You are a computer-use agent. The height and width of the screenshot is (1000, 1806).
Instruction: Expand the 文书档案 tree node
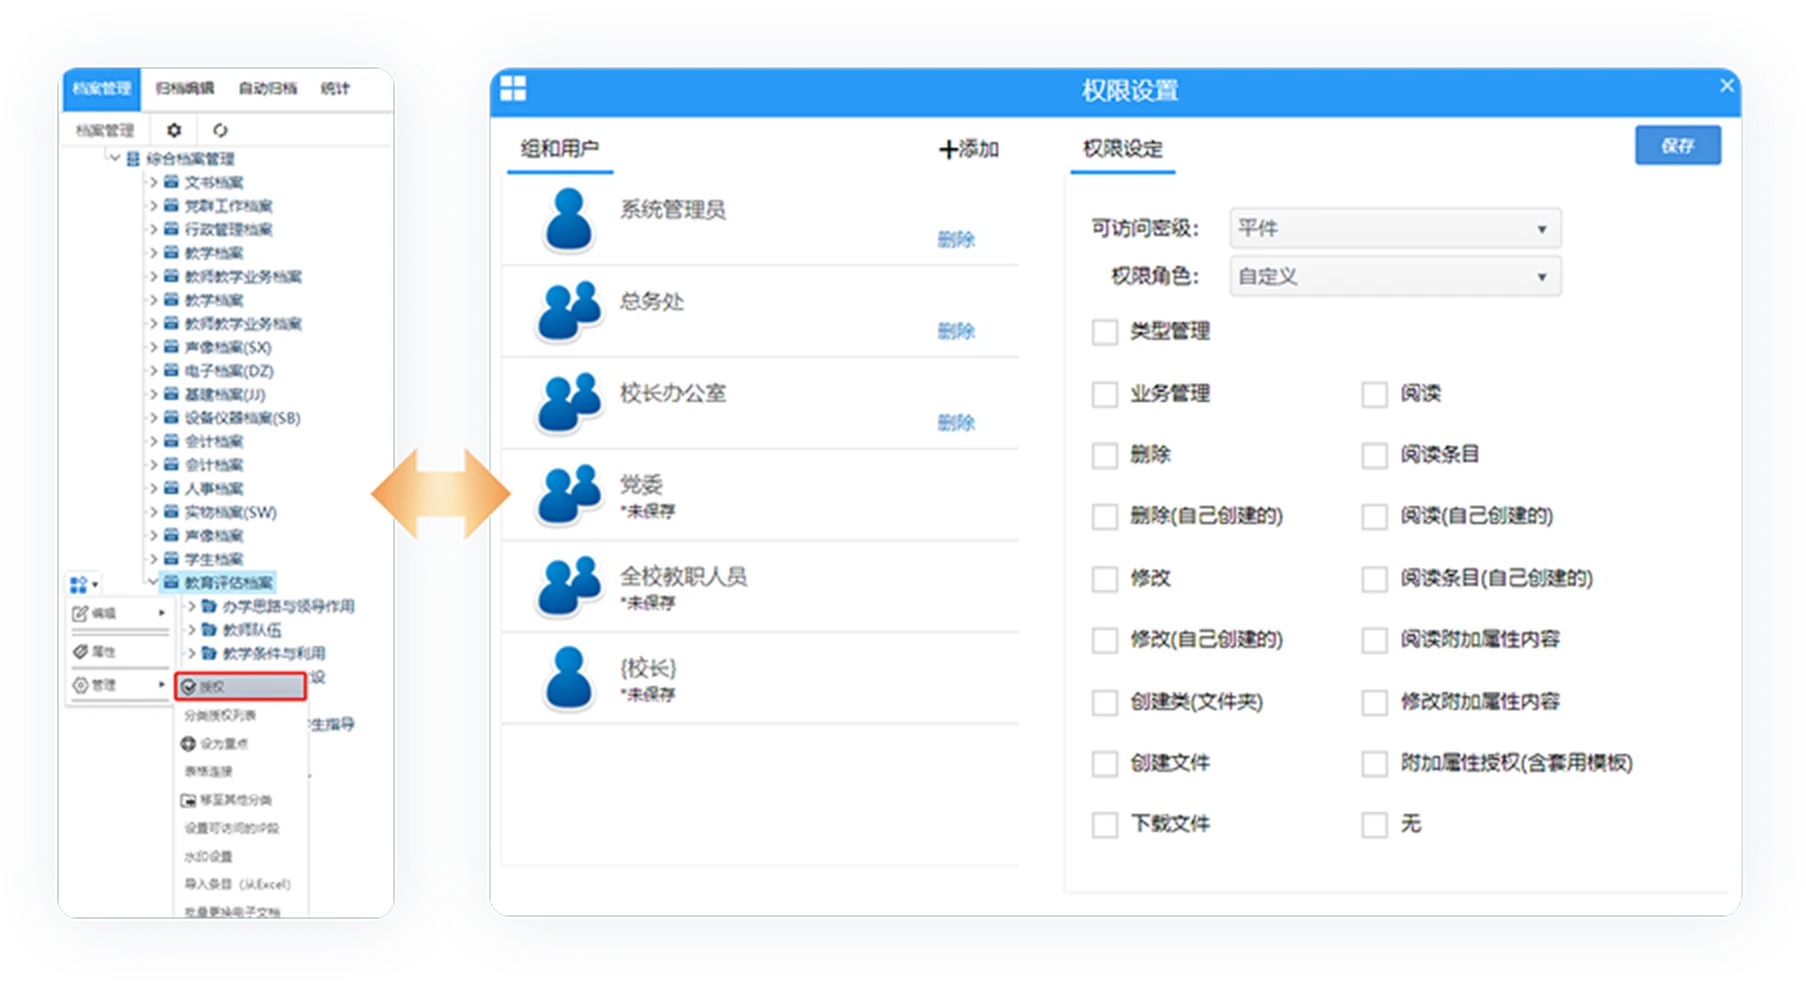[154, 182]
